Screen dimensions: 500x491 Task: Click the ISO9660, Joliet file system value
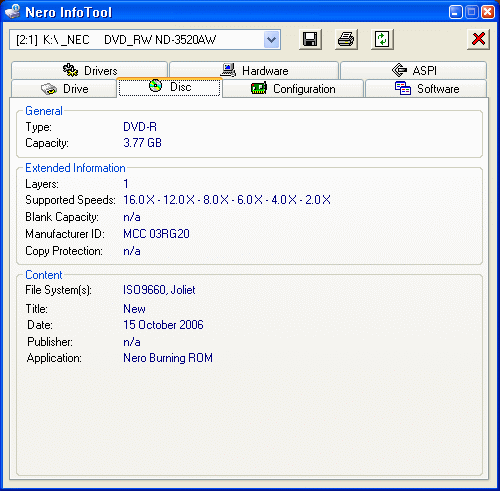(159, 290)
